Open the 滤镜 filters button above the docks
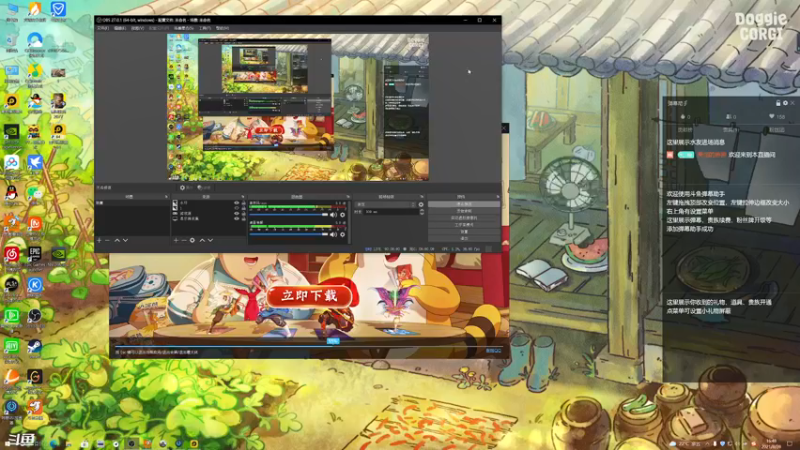800x450 pixels. pyautogui.click(x=204, y=188)
